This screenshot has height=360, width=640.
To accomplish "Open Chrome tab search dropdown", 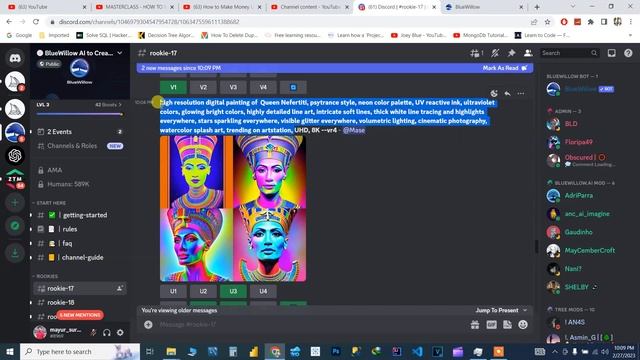I will point(573,7).
